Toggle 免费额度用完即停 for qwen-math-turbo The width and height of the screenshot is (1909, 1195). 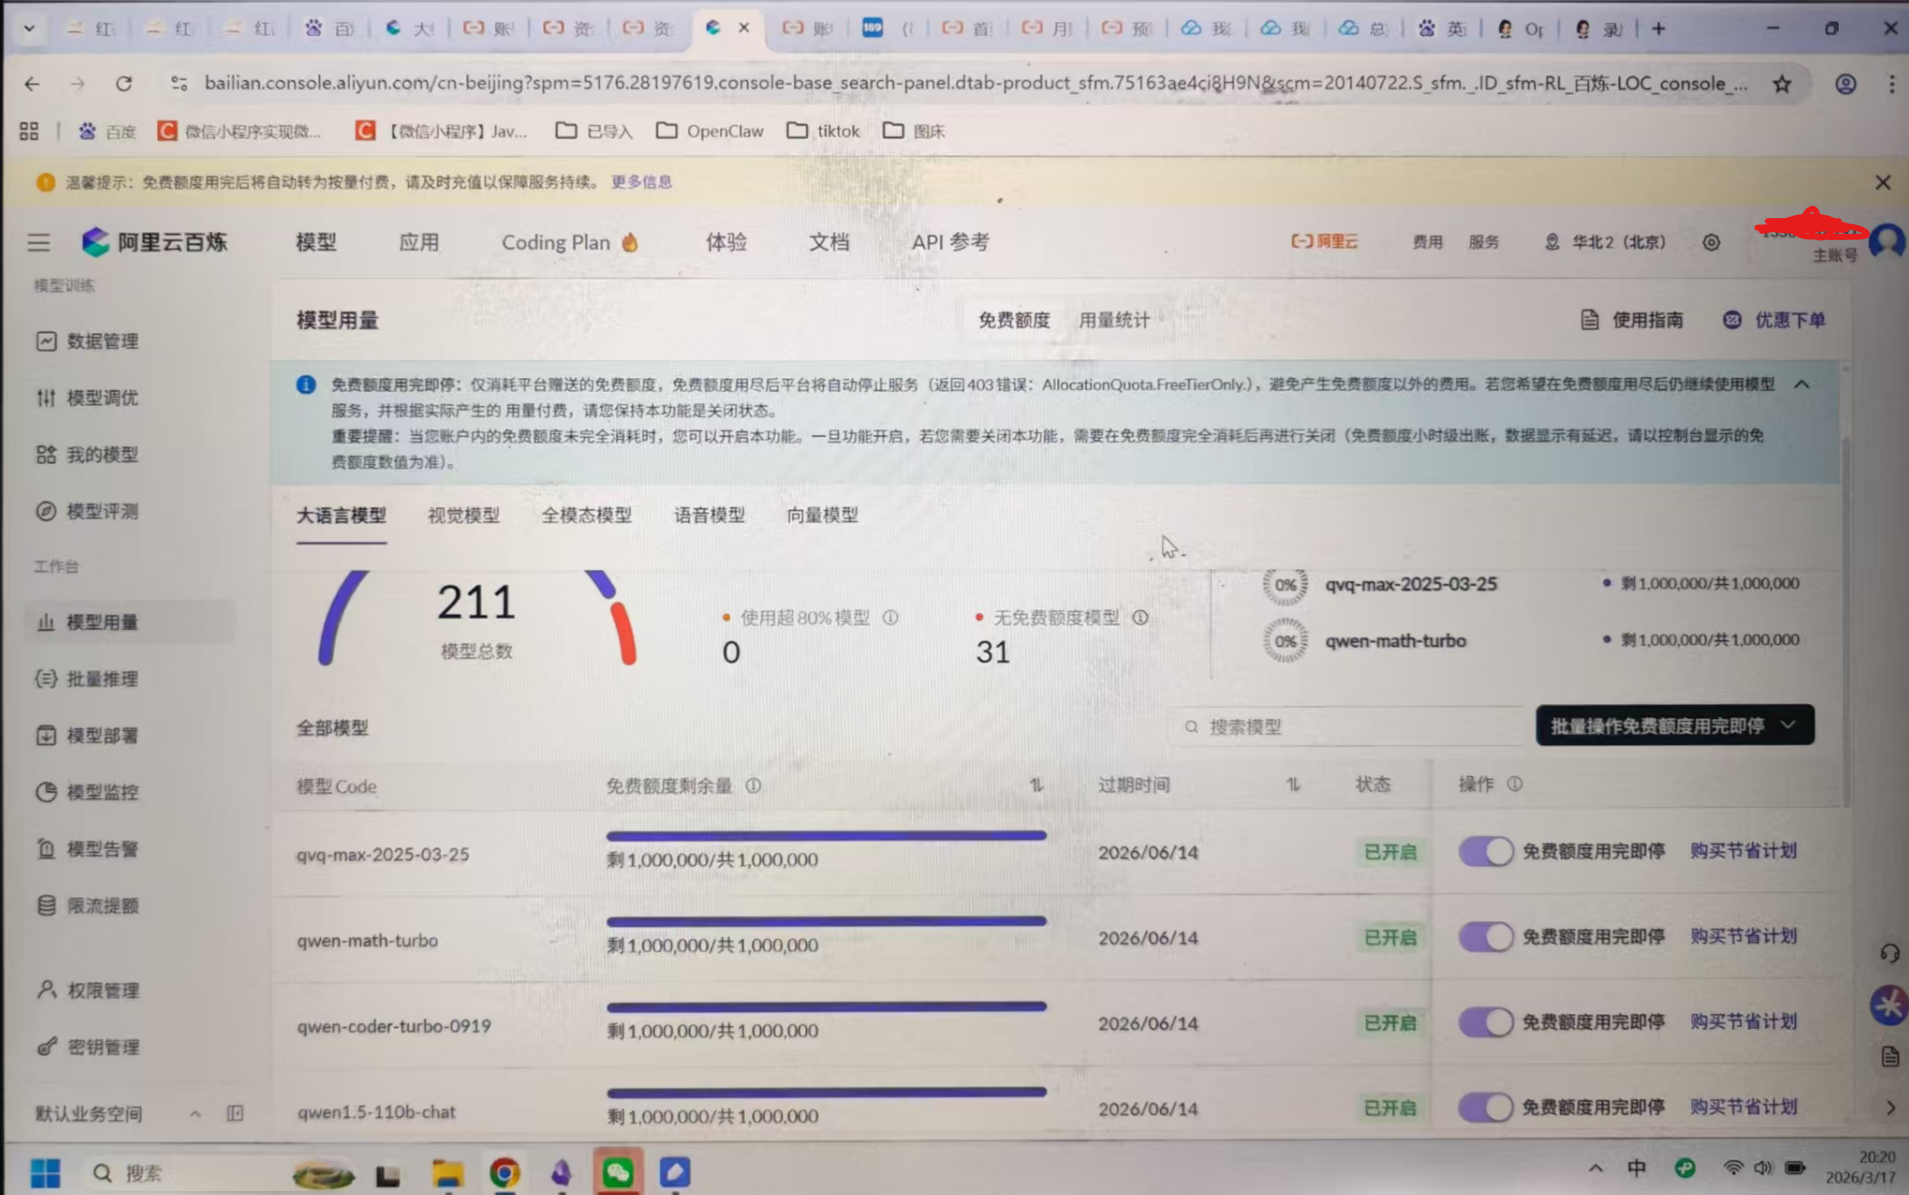(x=1485, y=937)
